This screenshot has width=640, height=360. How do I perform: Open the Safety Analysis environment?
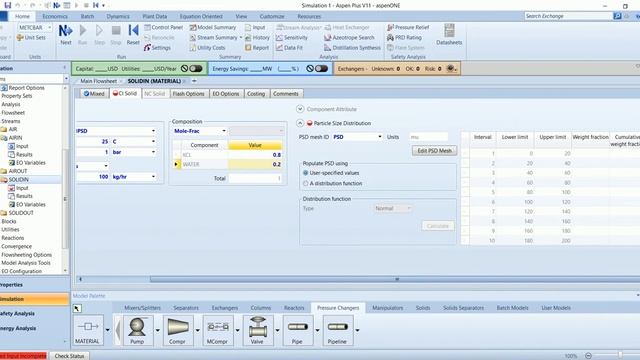(x=34, y=313)
